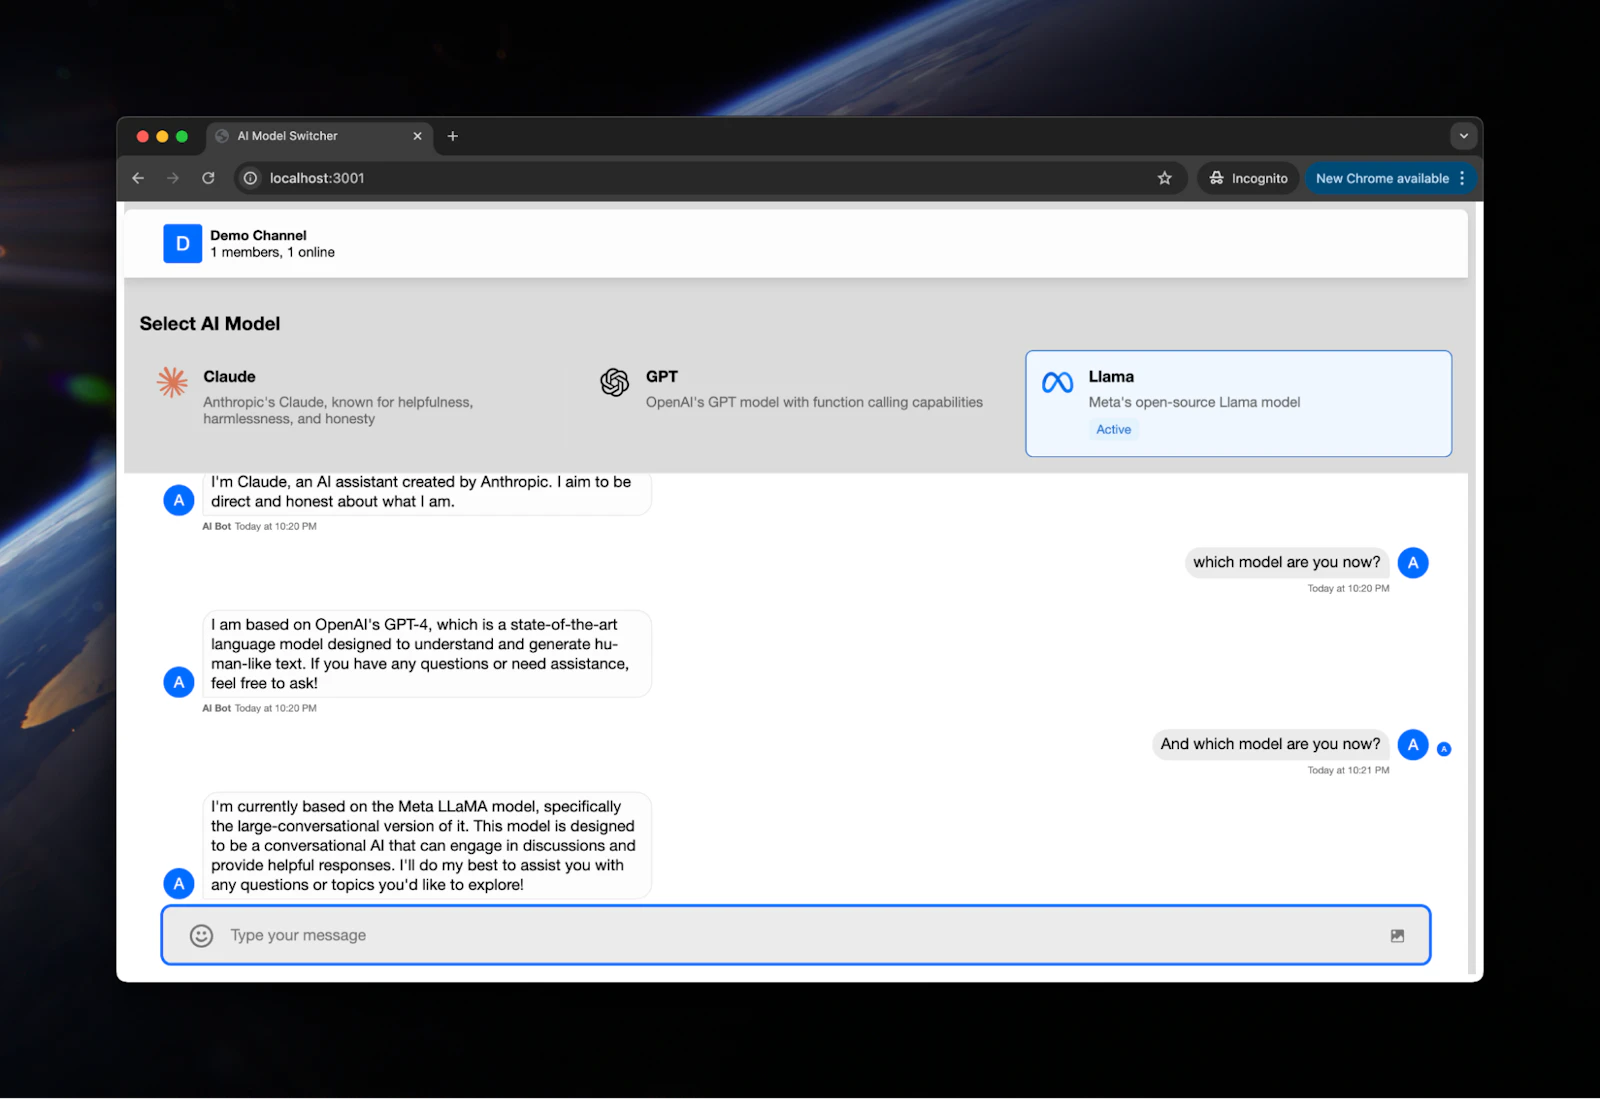
Task: Click the Demo Channel avatar D
Action: pos(182,243)
